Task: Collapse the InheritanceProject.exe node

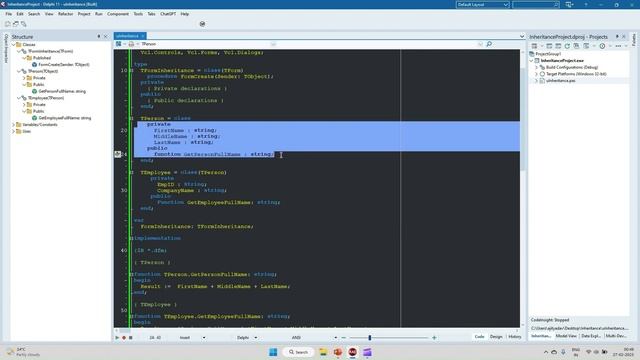Action: [531, 60]
